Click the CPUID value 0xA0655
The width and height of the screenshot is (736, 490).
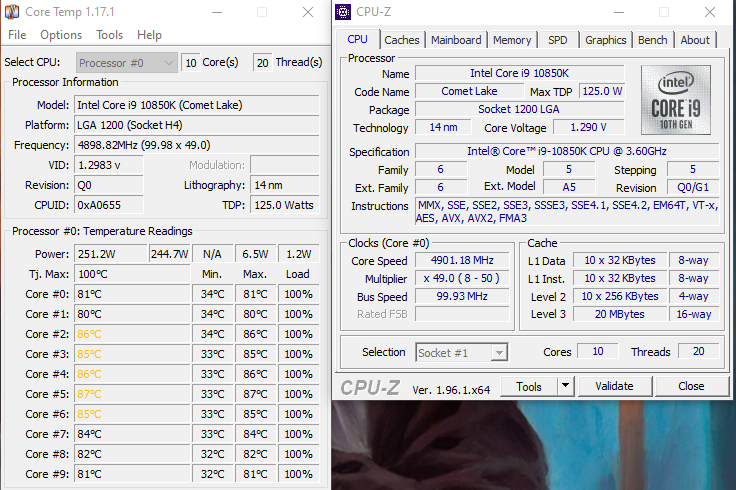(x=109, y=205)
